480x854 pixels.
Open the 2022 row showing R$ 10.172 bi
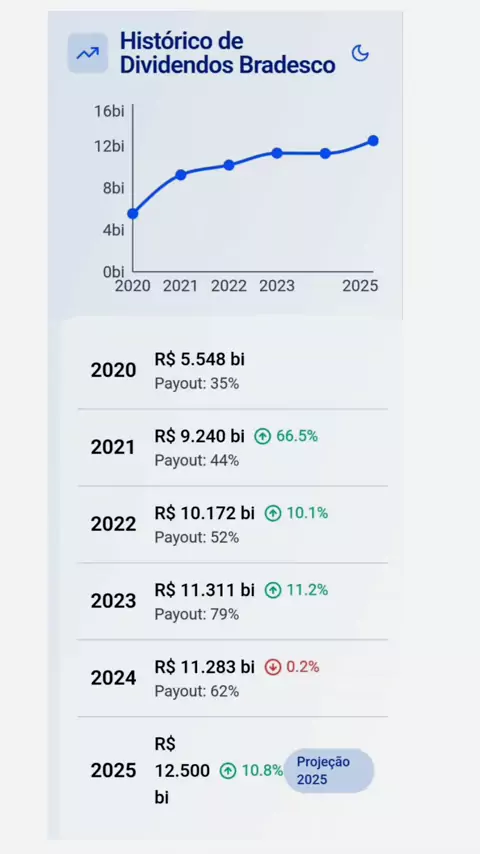tap(233, 524)
